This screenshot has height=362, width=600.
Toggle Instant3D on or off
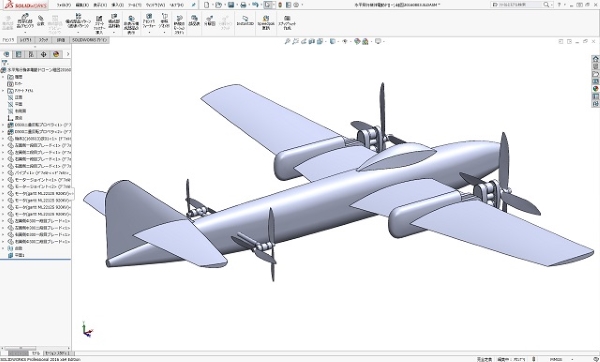tap(245, 20)
